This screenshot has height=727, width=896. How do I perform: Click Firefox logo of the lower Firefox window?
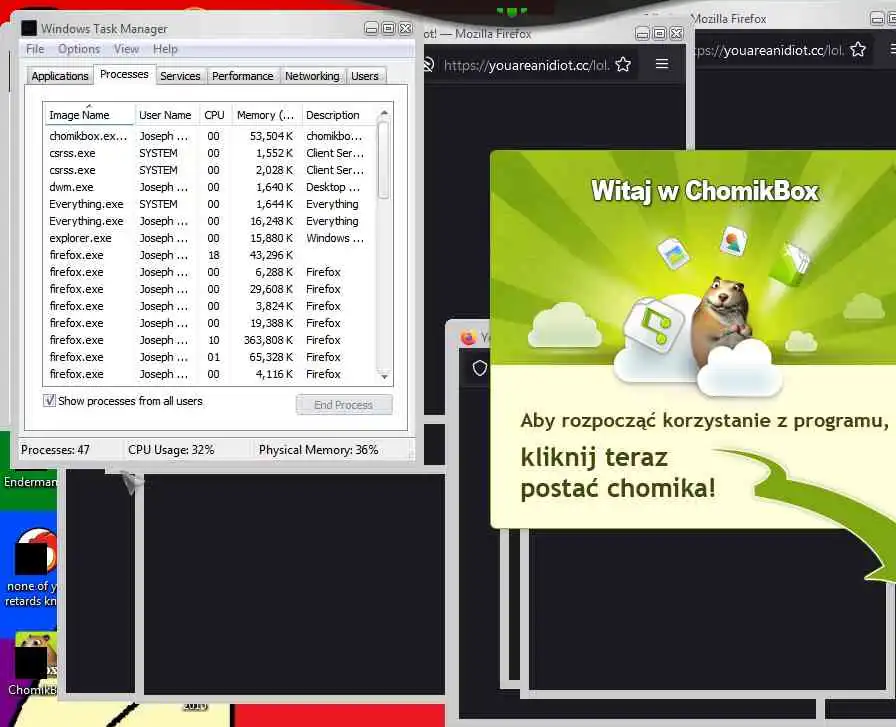[469, 338]
